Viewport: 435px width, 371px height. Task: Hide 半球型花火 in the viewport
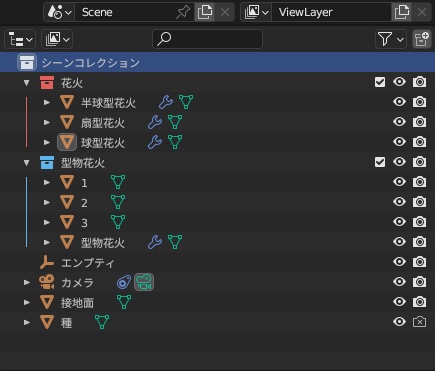pos(399,102)
